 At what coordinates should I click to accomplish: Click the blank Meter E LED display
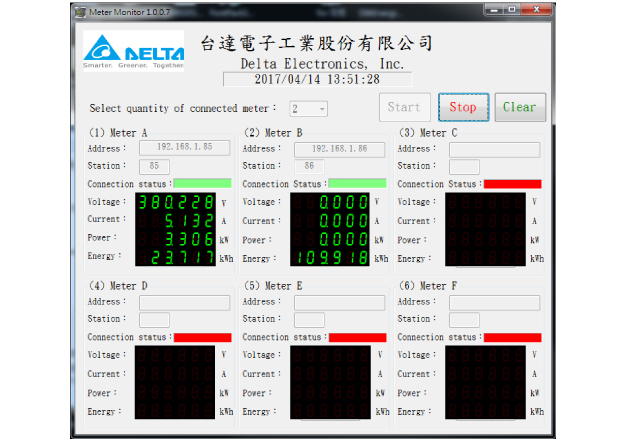[x=330, y=382]
